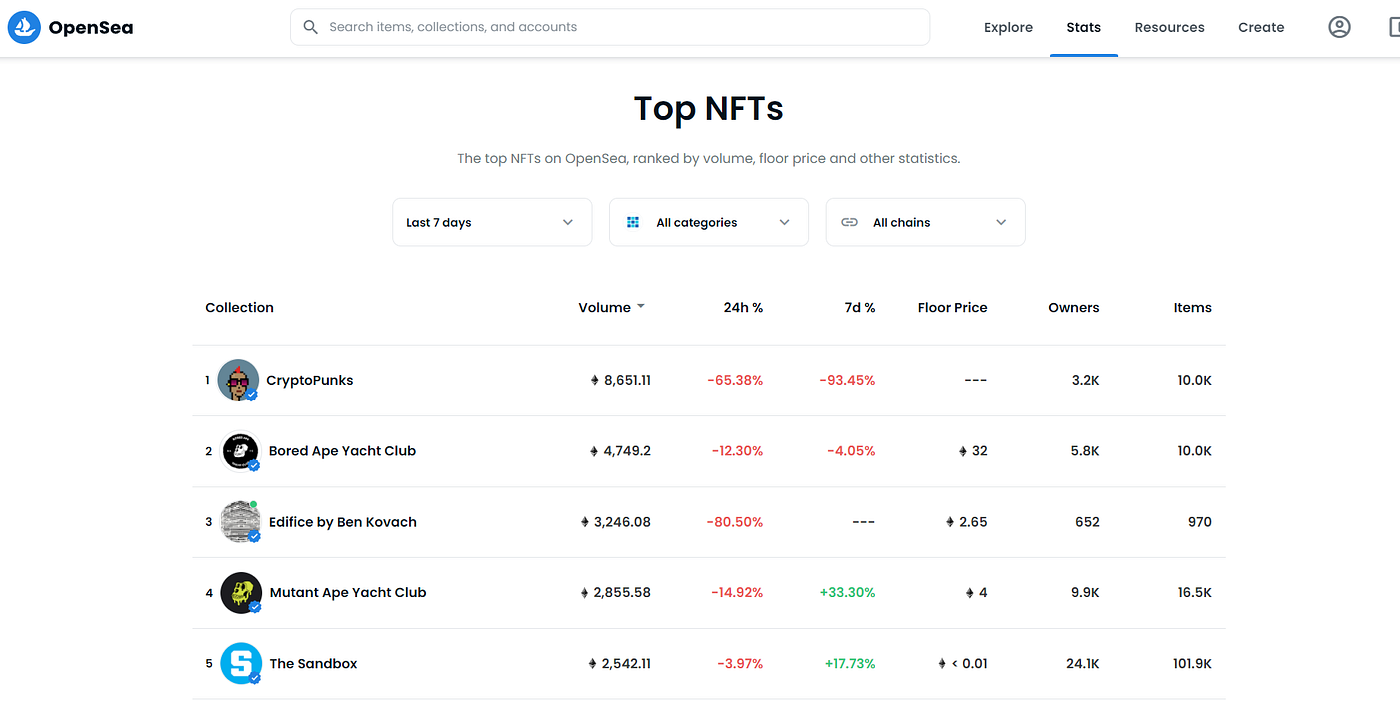Viewport: 1400px width, 701px height.
Task: Click the 5.8K owners value
Action: point(1085,451)
